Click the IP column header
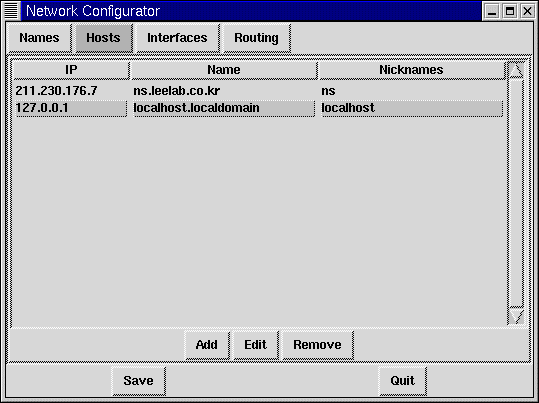 pyautogui.click(x=71, y=70)
